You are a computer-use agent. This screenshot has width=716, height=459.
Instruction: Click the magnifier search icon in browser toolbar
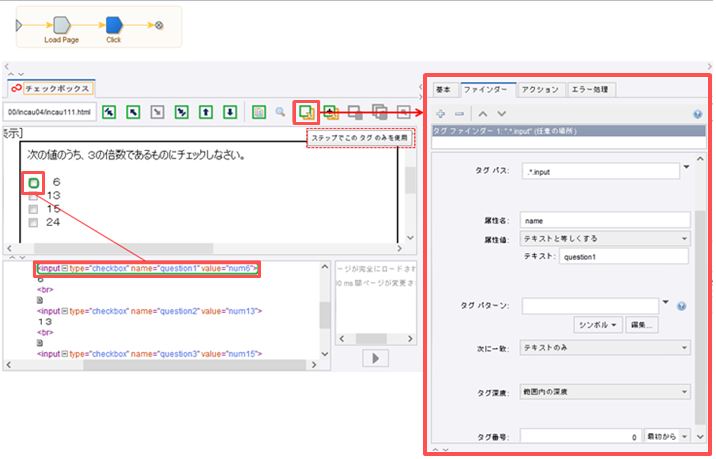pyautogui.click(x=281, y=112)
